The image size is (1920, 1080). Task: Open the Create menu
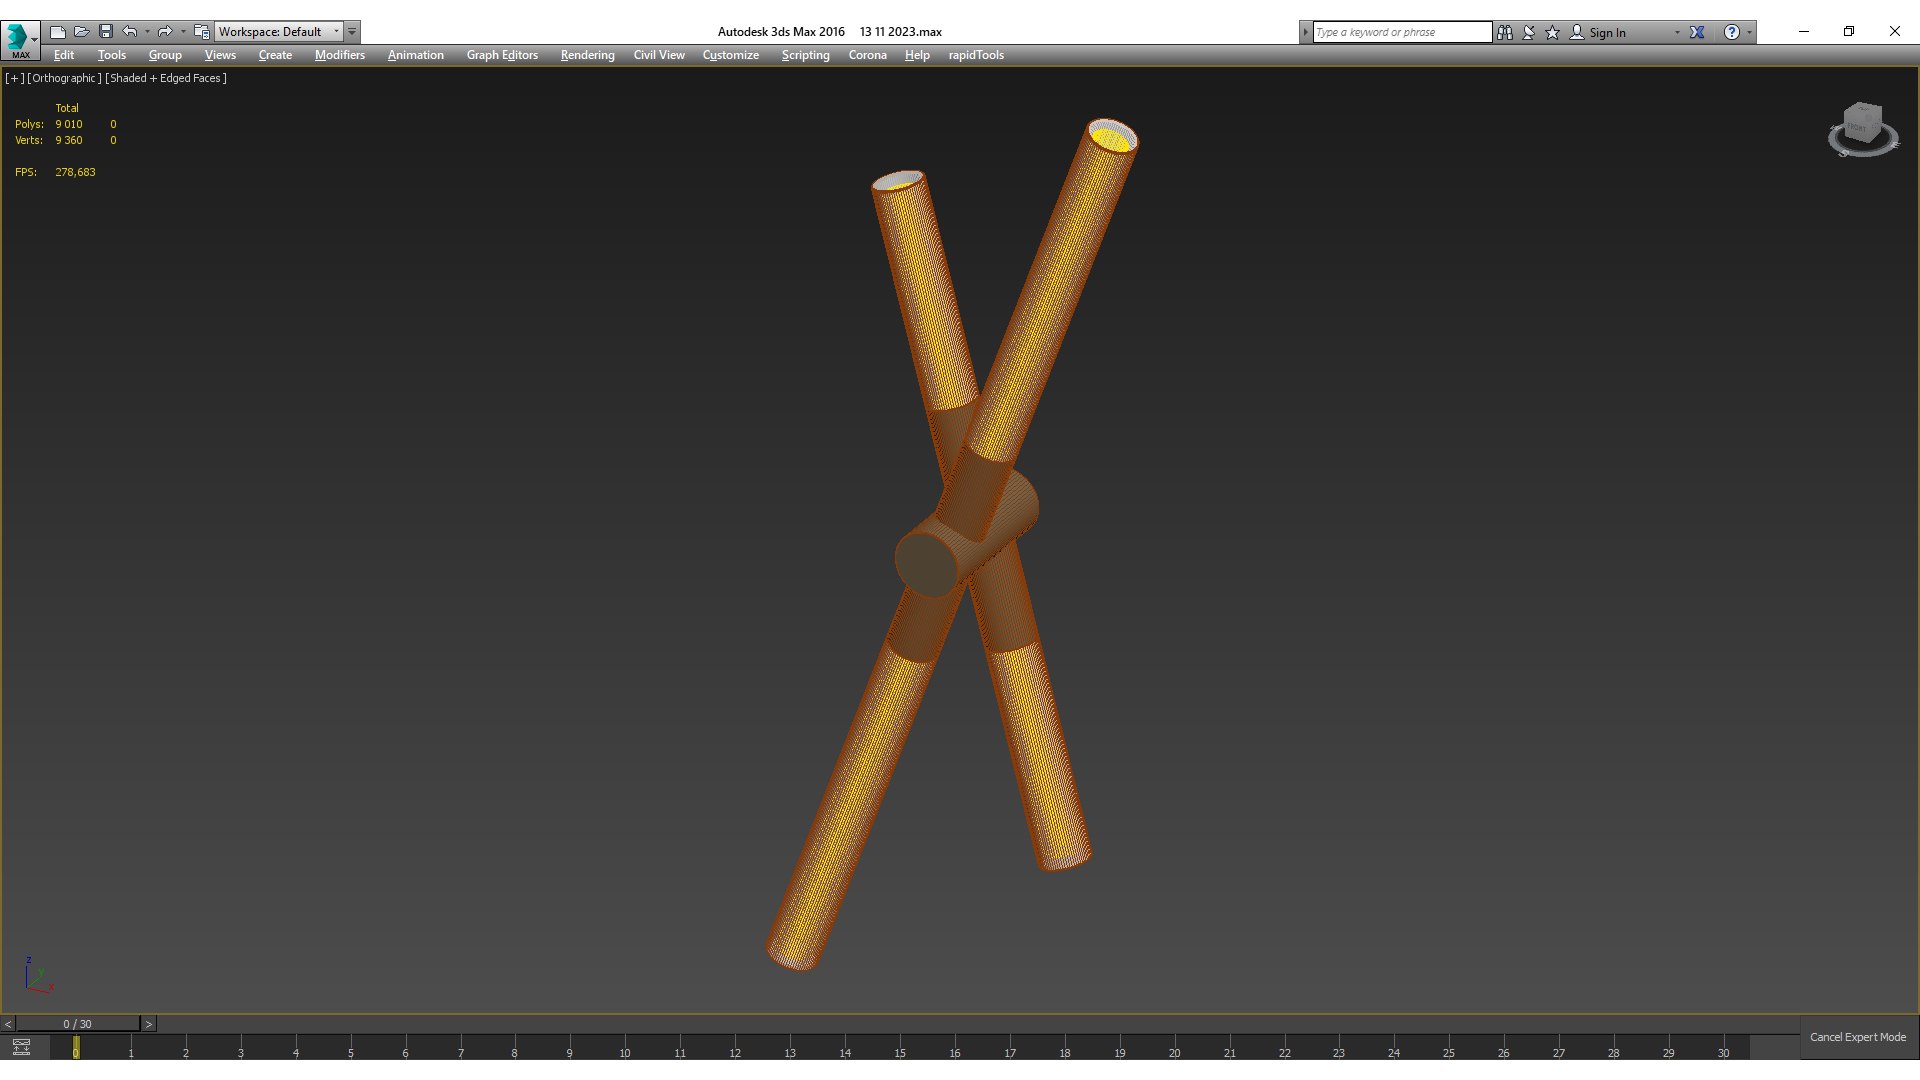(275, 55)
